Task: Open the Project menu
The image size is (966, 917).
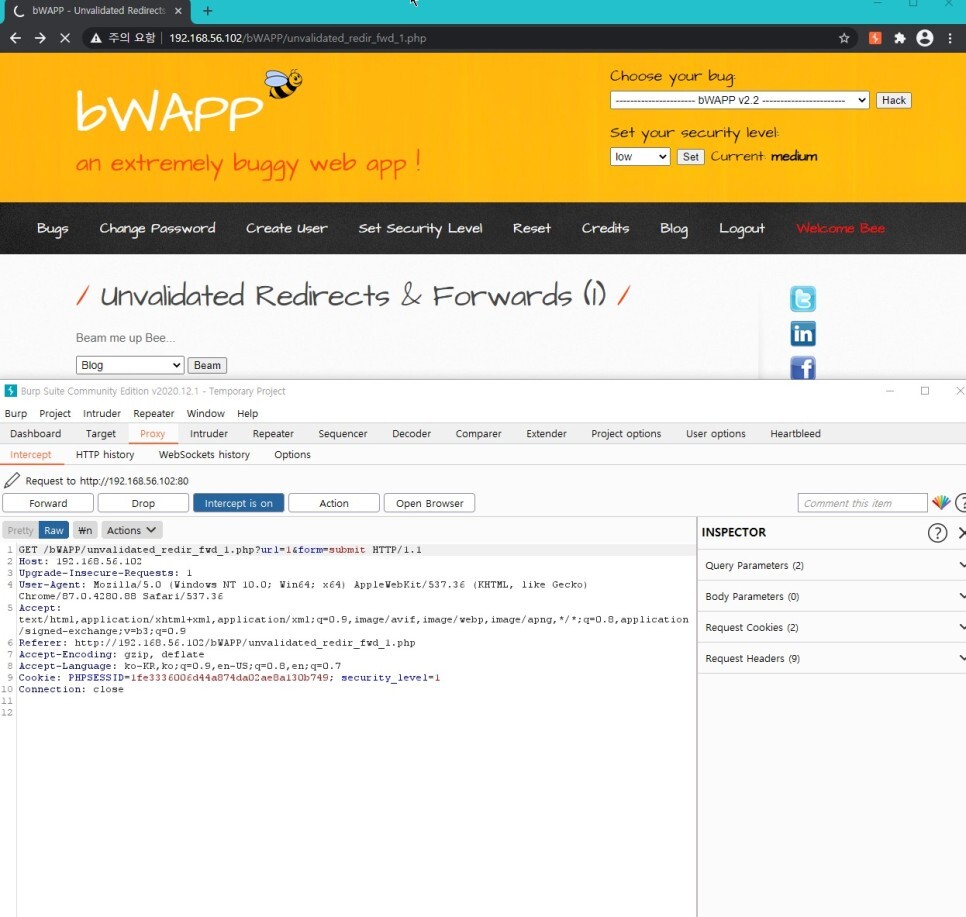Action: [55, 413]
